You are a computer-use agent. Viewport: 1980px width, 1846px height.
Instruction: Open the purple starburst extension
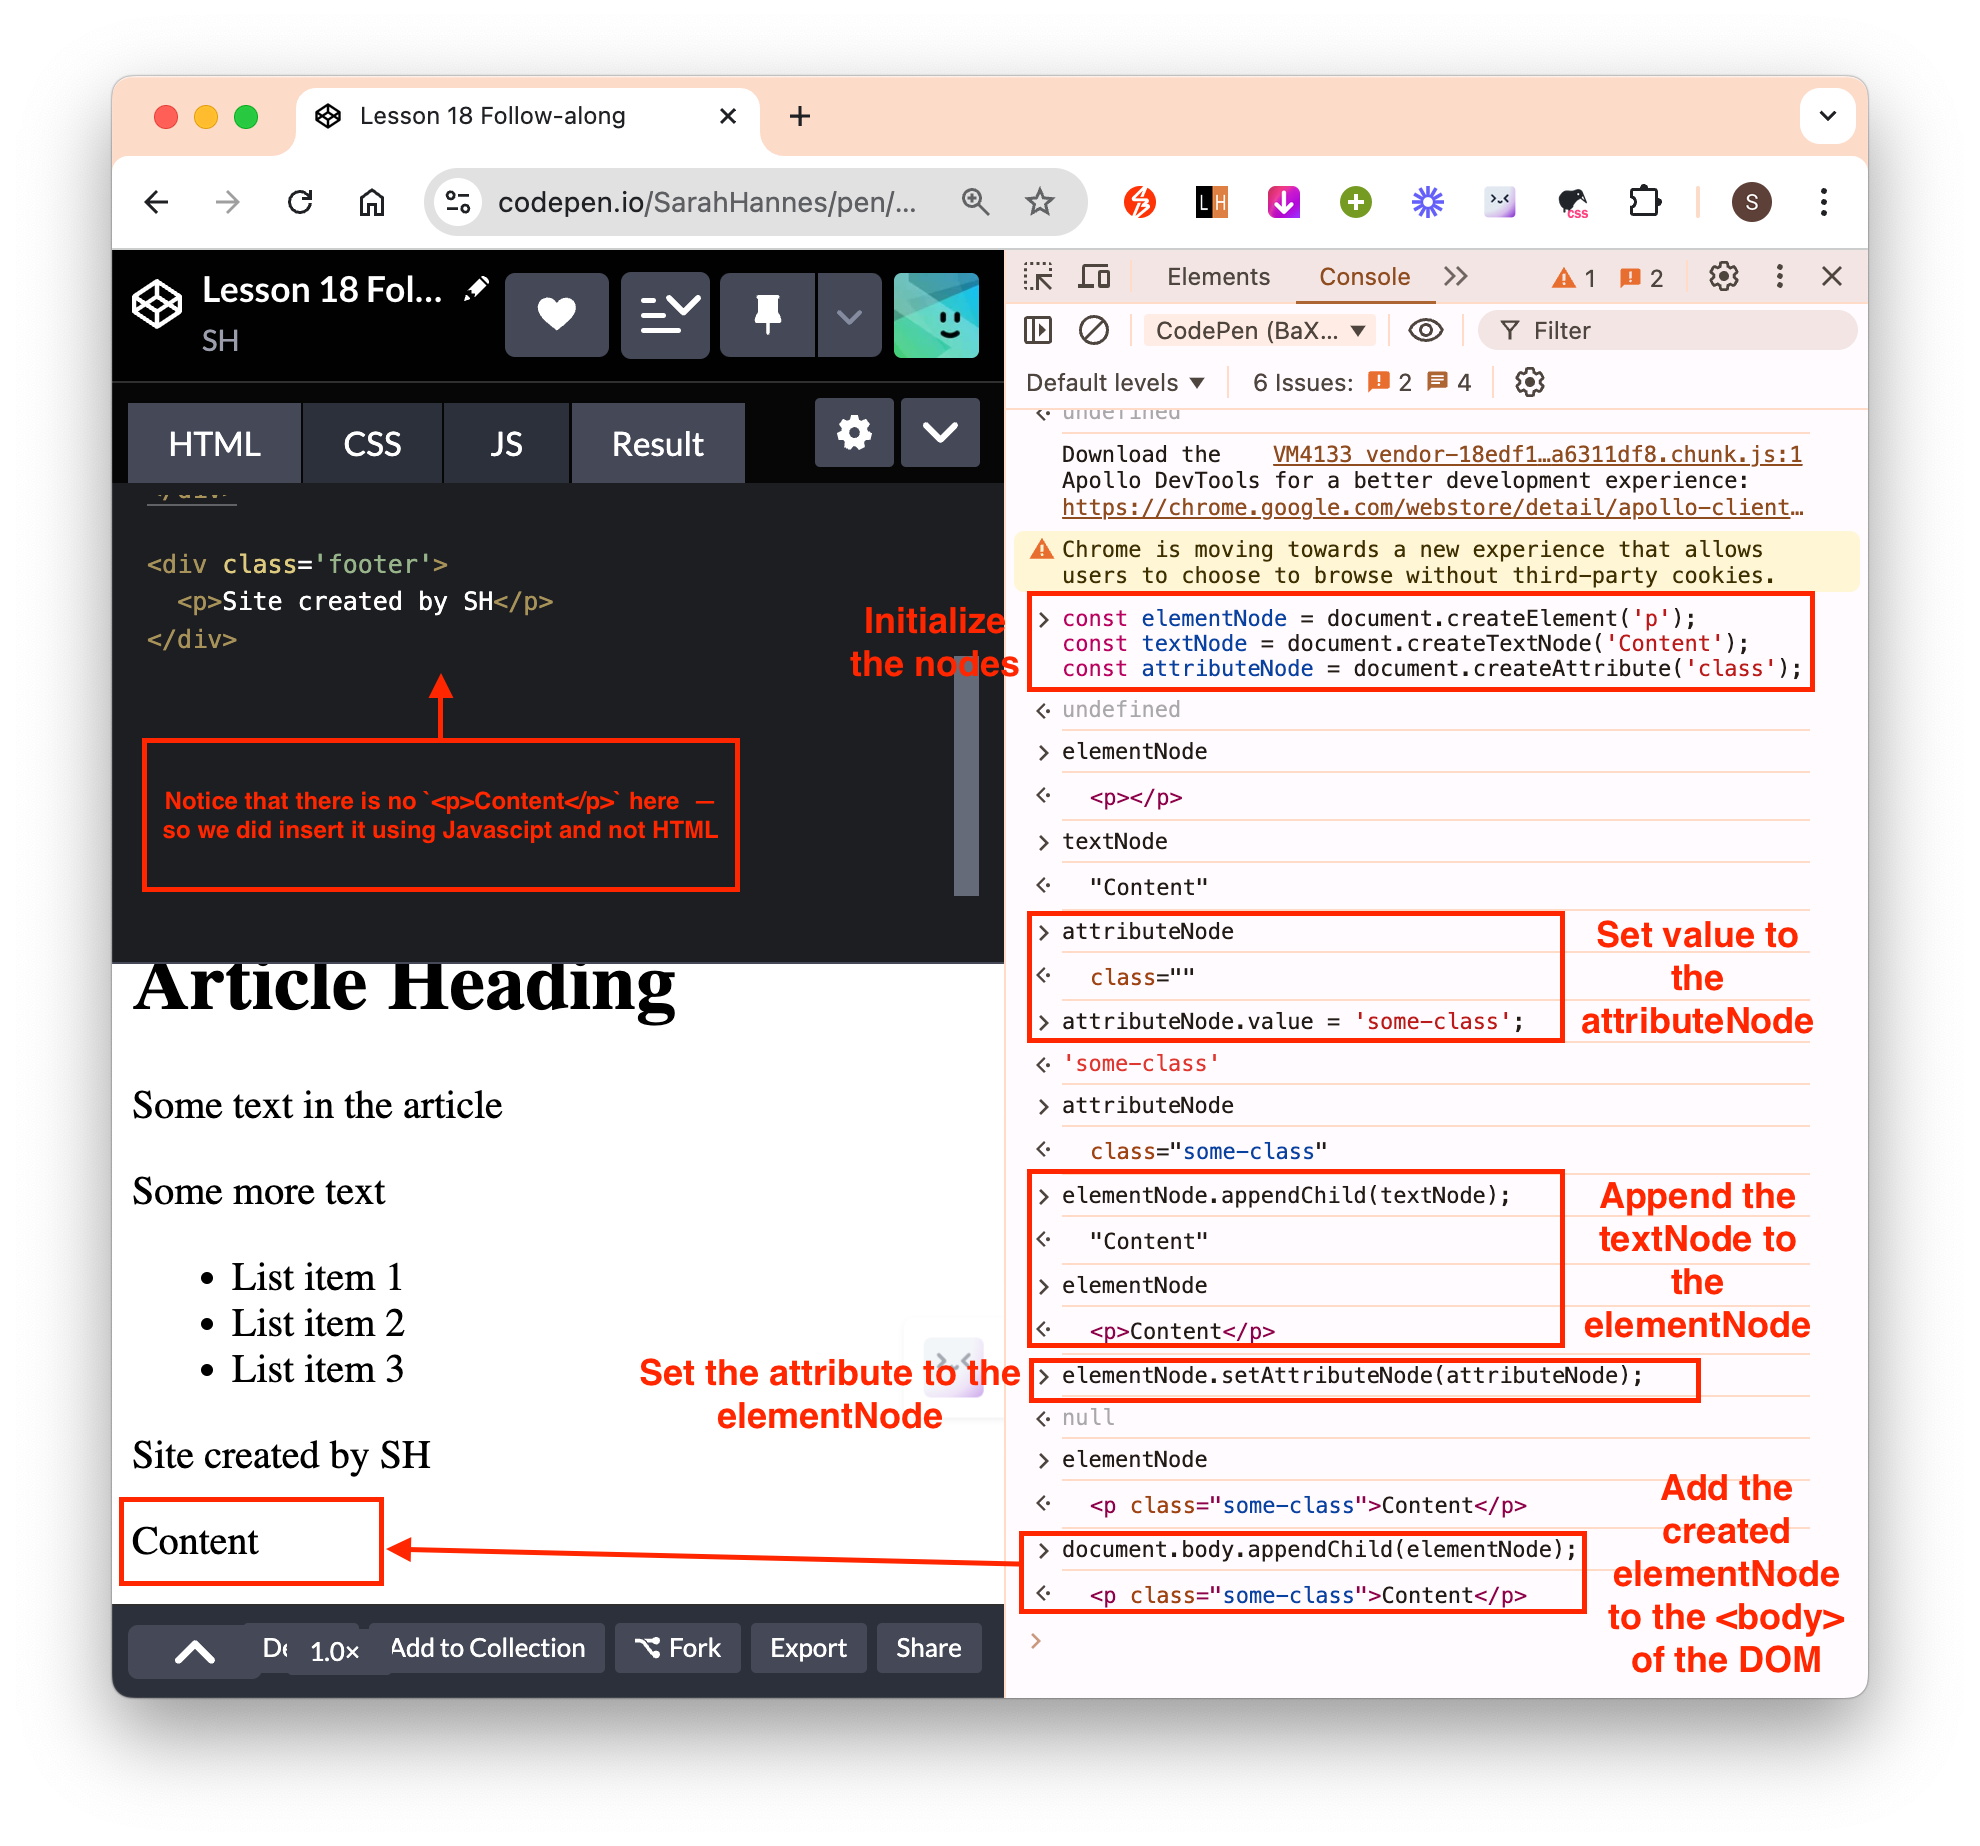pyautogui.click(x=1428, y=203)
